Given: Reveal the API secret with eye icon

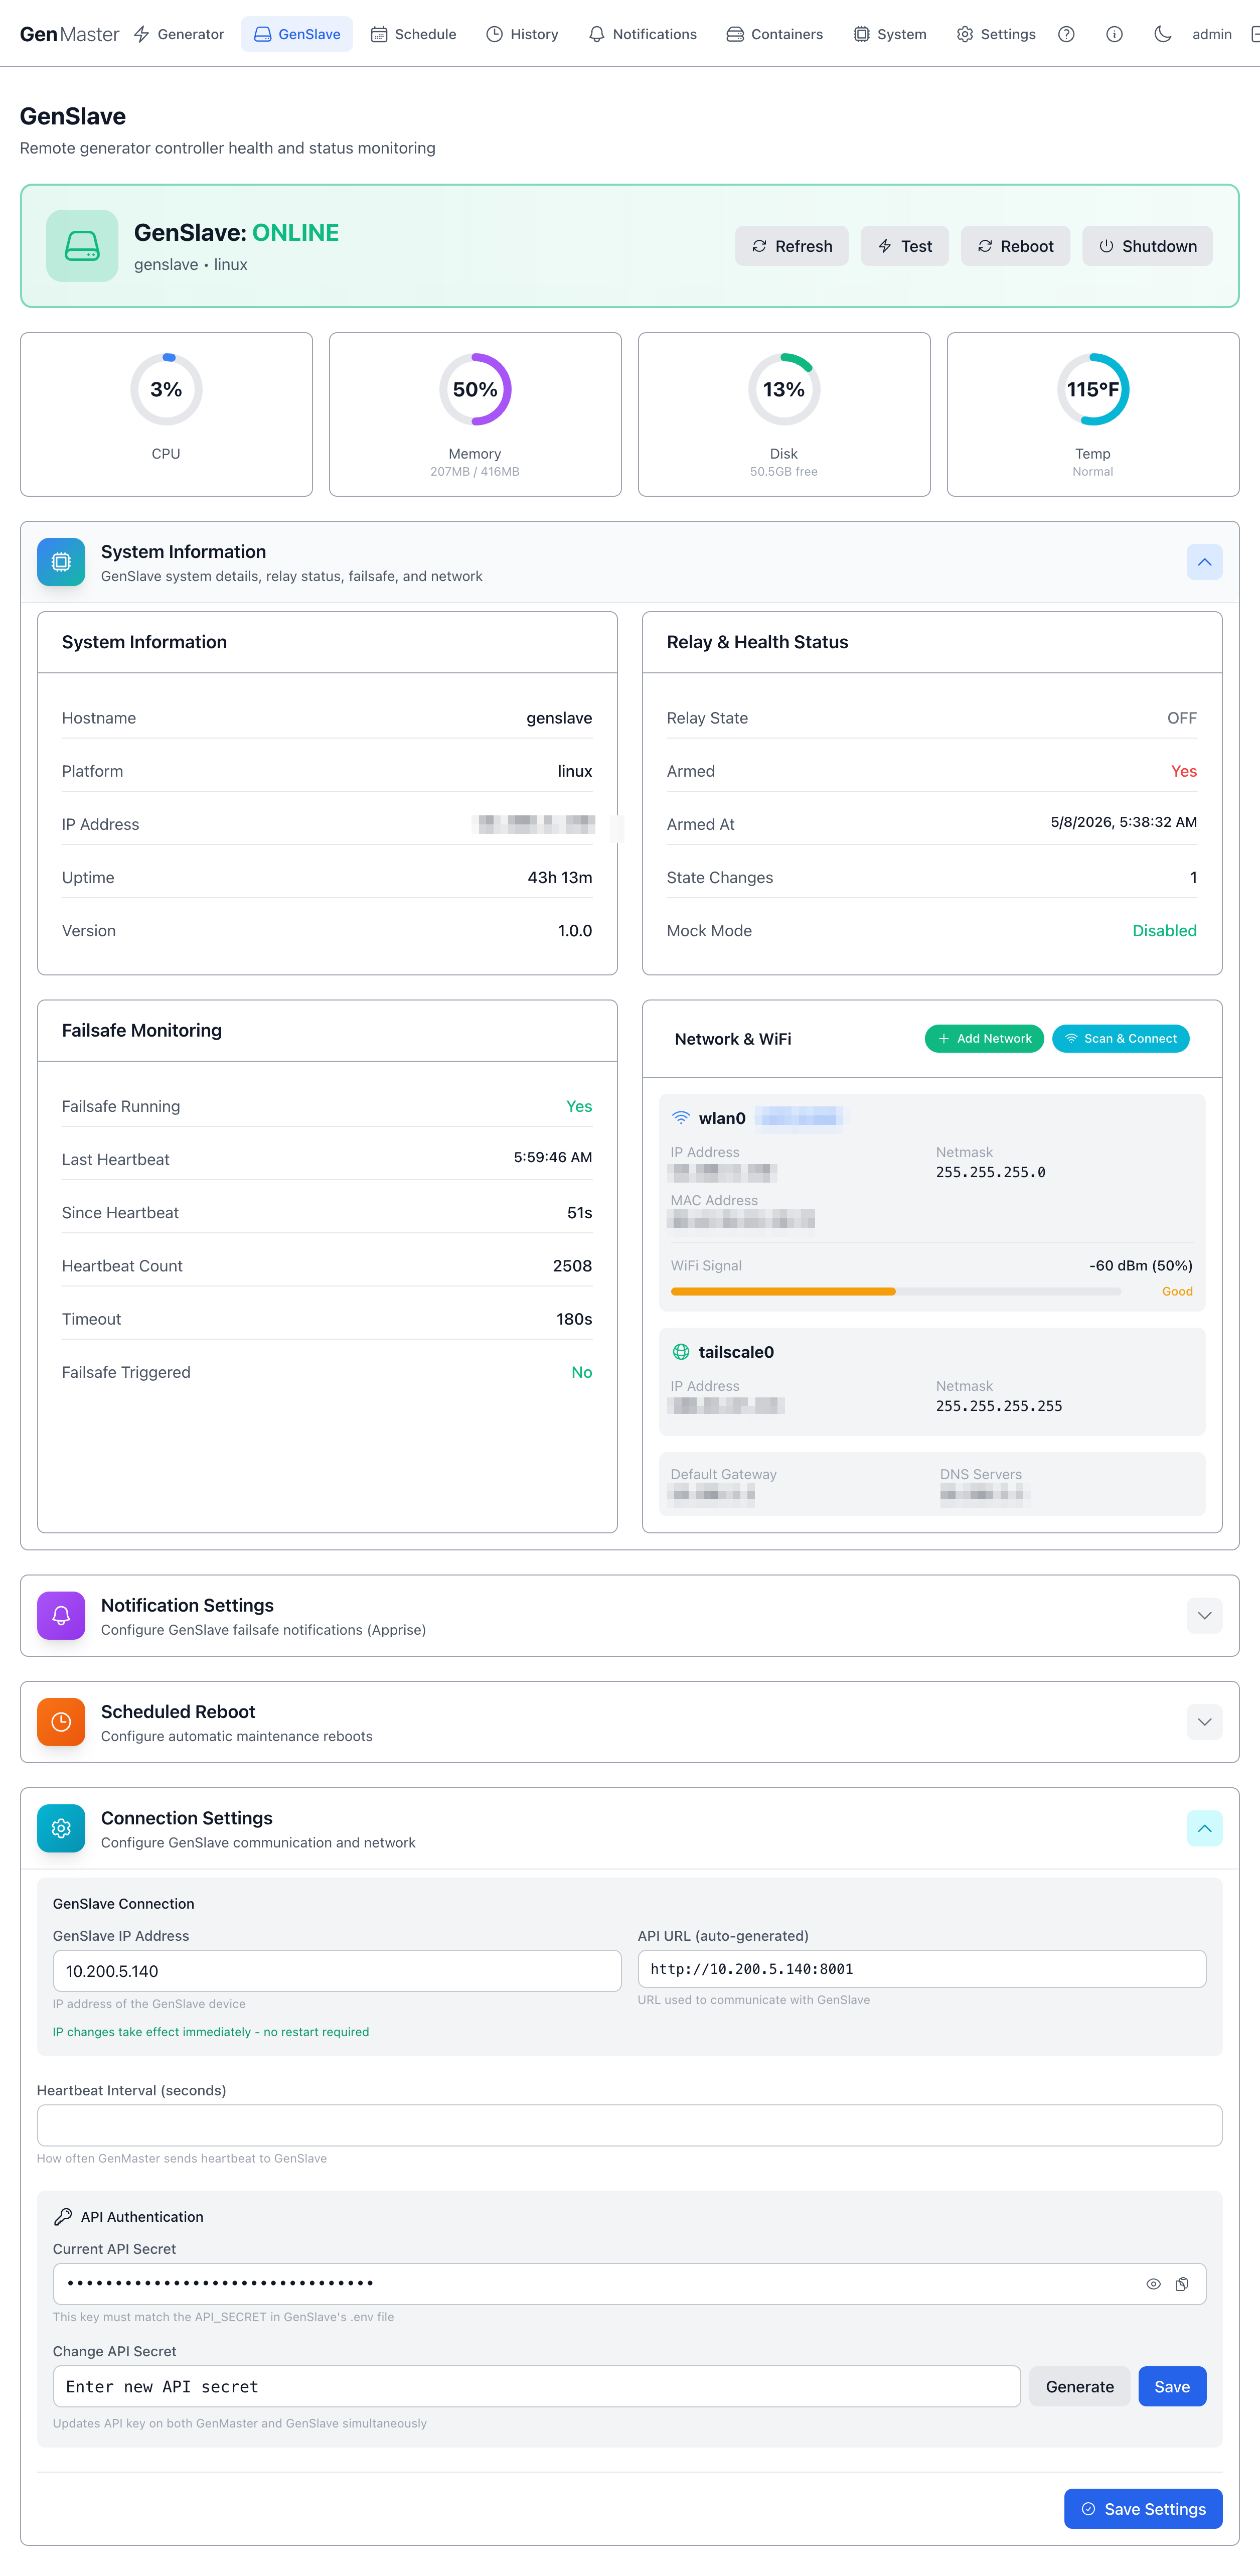Looking at the screenshot, I should pyautogui.click(x=1153, y=2284).
